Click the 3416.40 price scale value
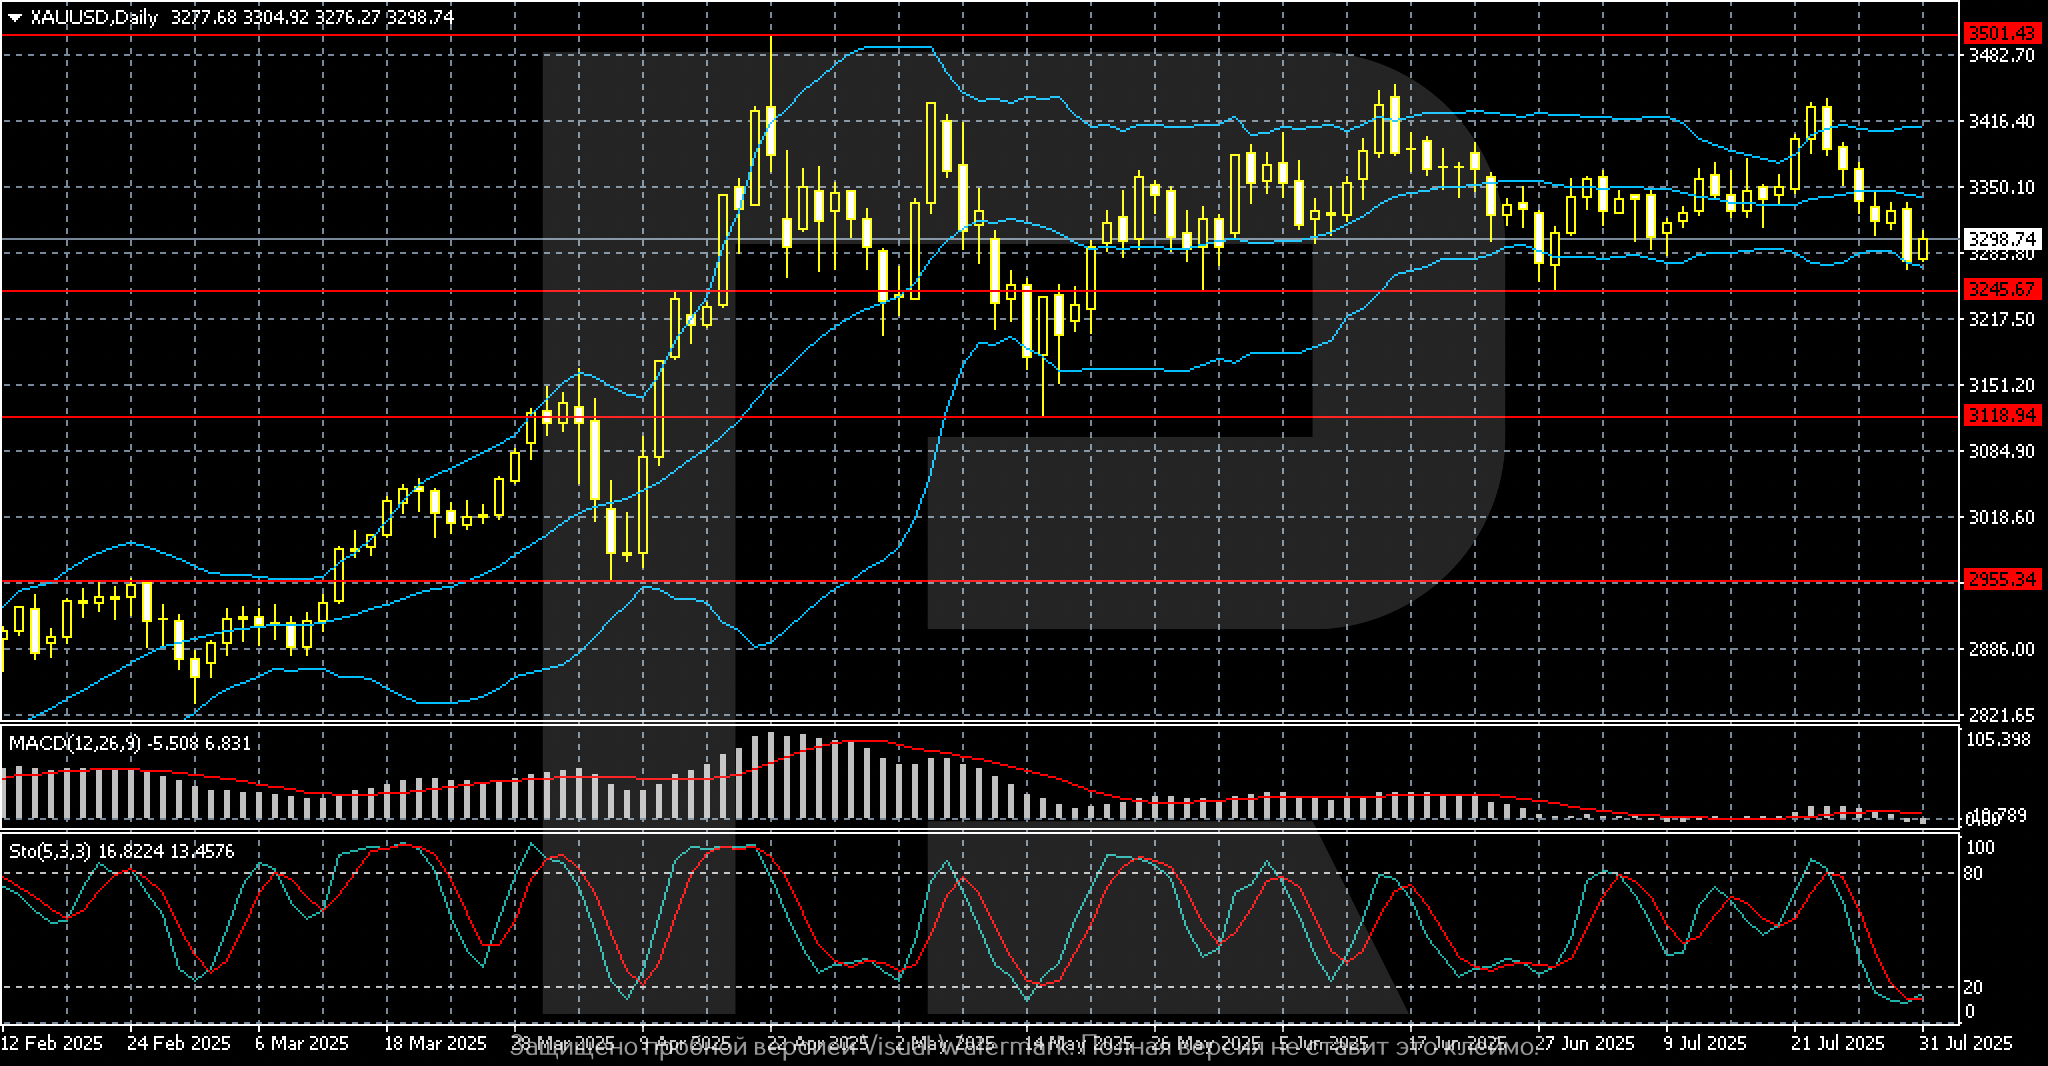Viewport: 2048px width, 1066px height. [x=2000, y=121]
